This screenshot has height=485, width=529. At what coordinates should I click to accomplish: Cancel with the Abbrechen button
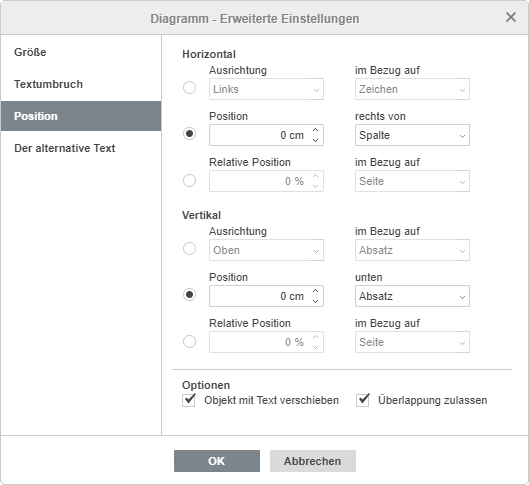pyautogui.click(x=313, y=461)
